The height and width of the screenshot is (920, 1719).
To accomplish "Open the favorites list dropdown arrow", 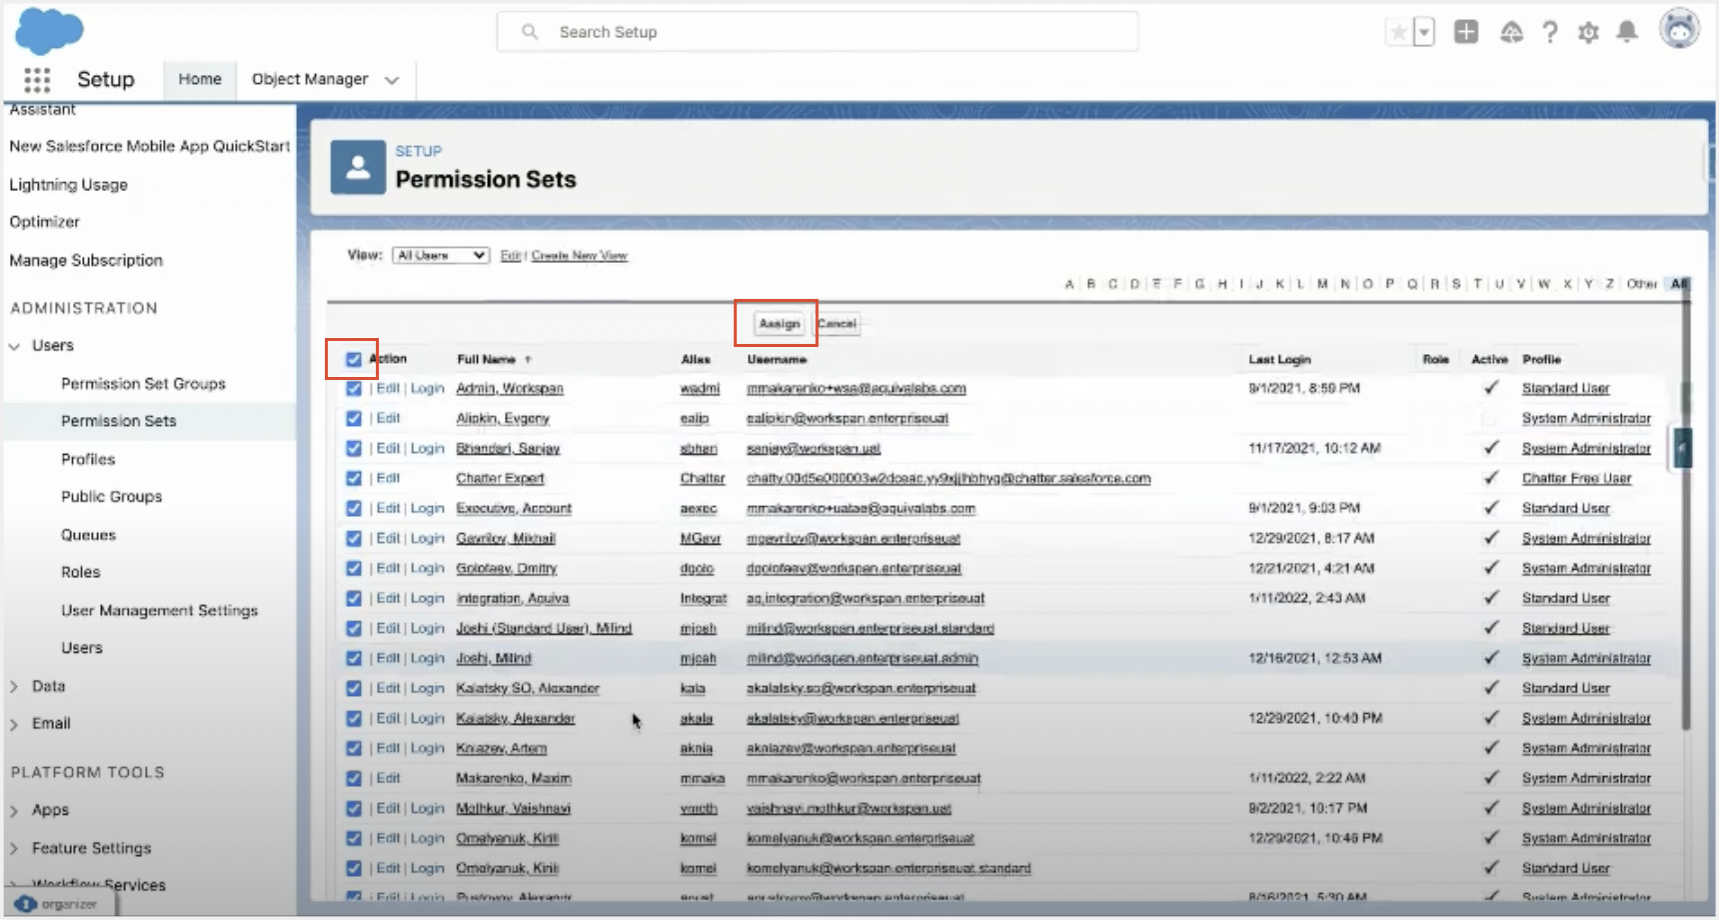I will [x=1424, y=33].
